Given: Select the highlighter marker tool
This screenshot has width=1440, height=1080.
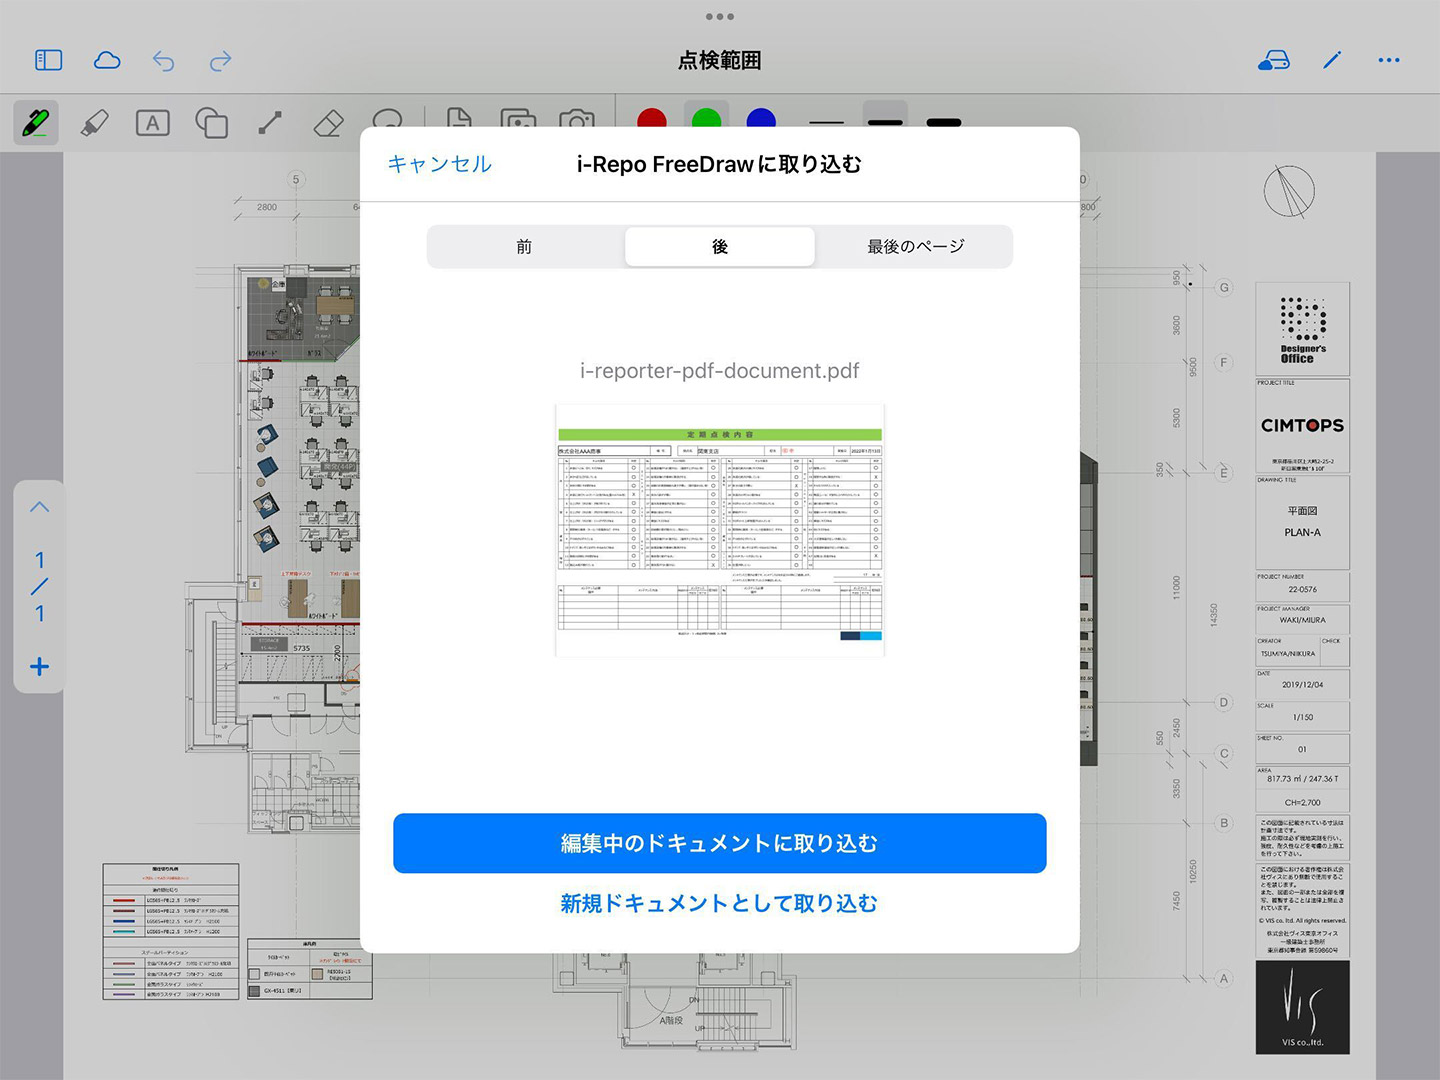Looking at the screenshot, I should click(94, 123).
